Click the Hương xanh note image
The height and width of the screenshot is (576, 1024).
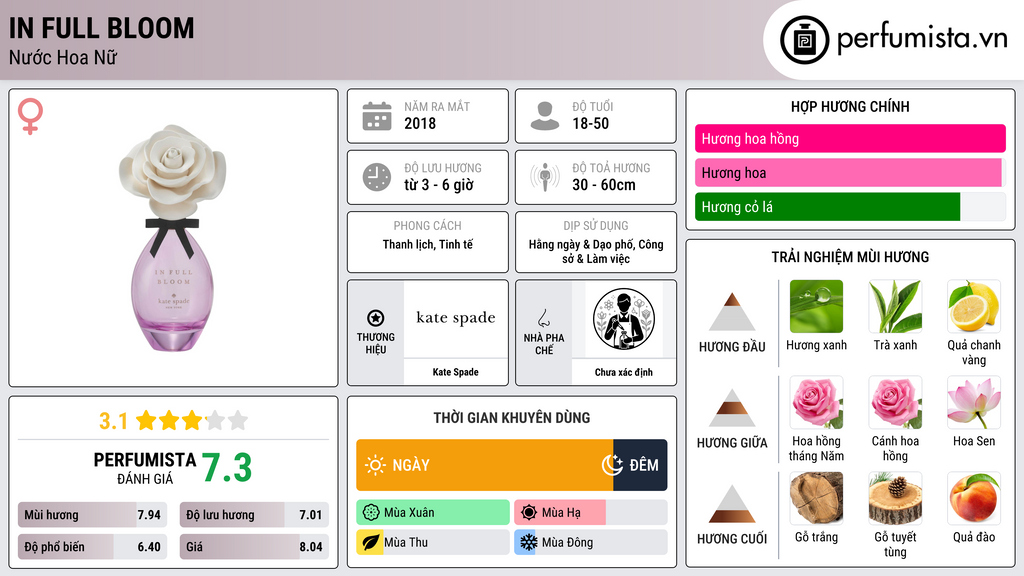816,306
